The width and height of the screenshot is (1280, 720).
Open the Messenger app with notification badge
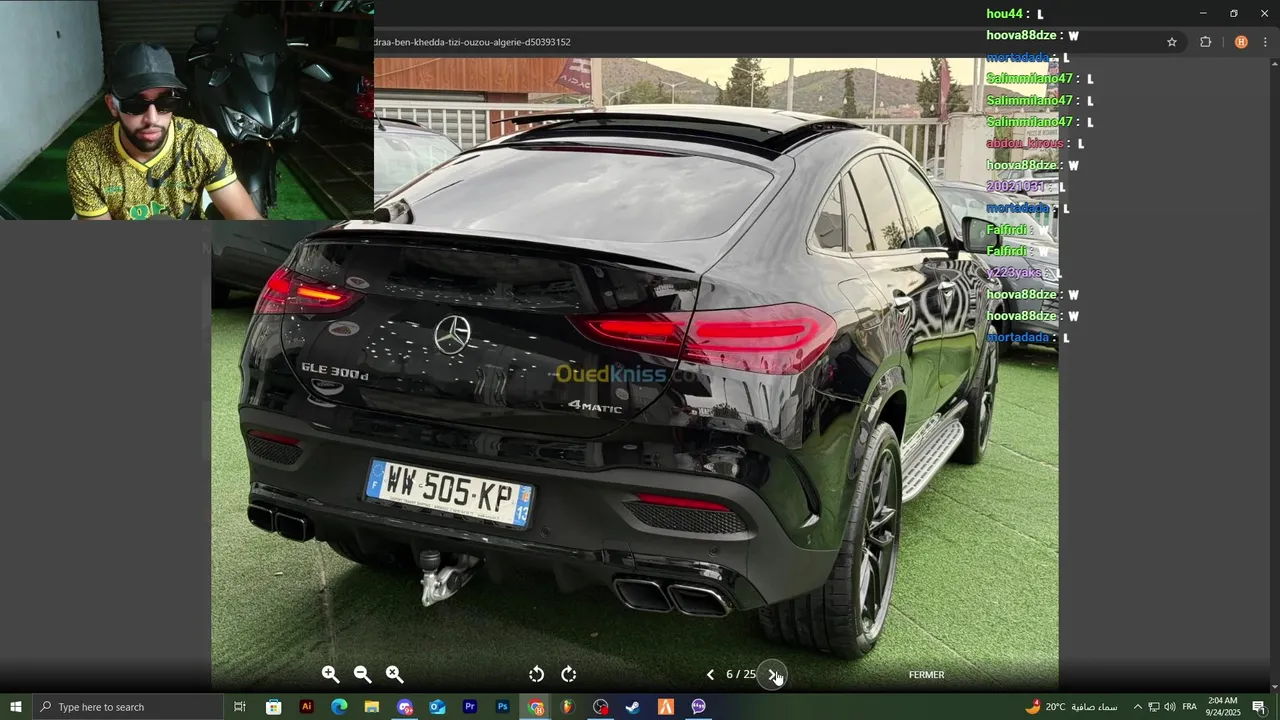click(x=405, y=707)
